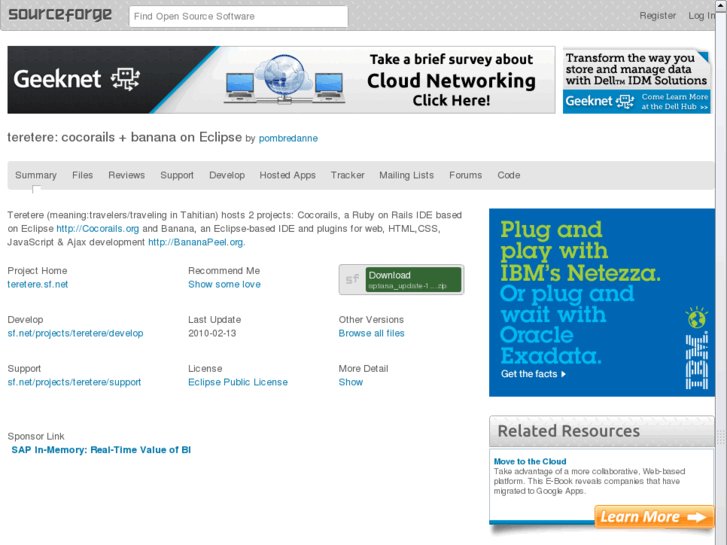Screen dimensions: 727x545
Task: Open Eclipse Public License link
Action: click(x=238, y=382)
